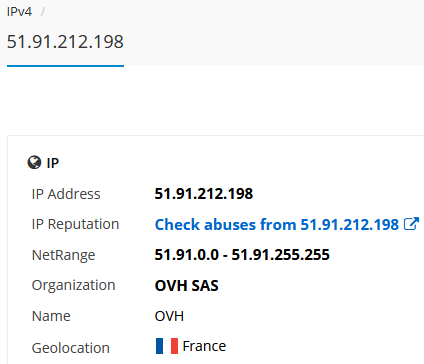Screen dimensions: 424x364
Task: Click the OVH SAS organization value
Action: coord(186,286)
